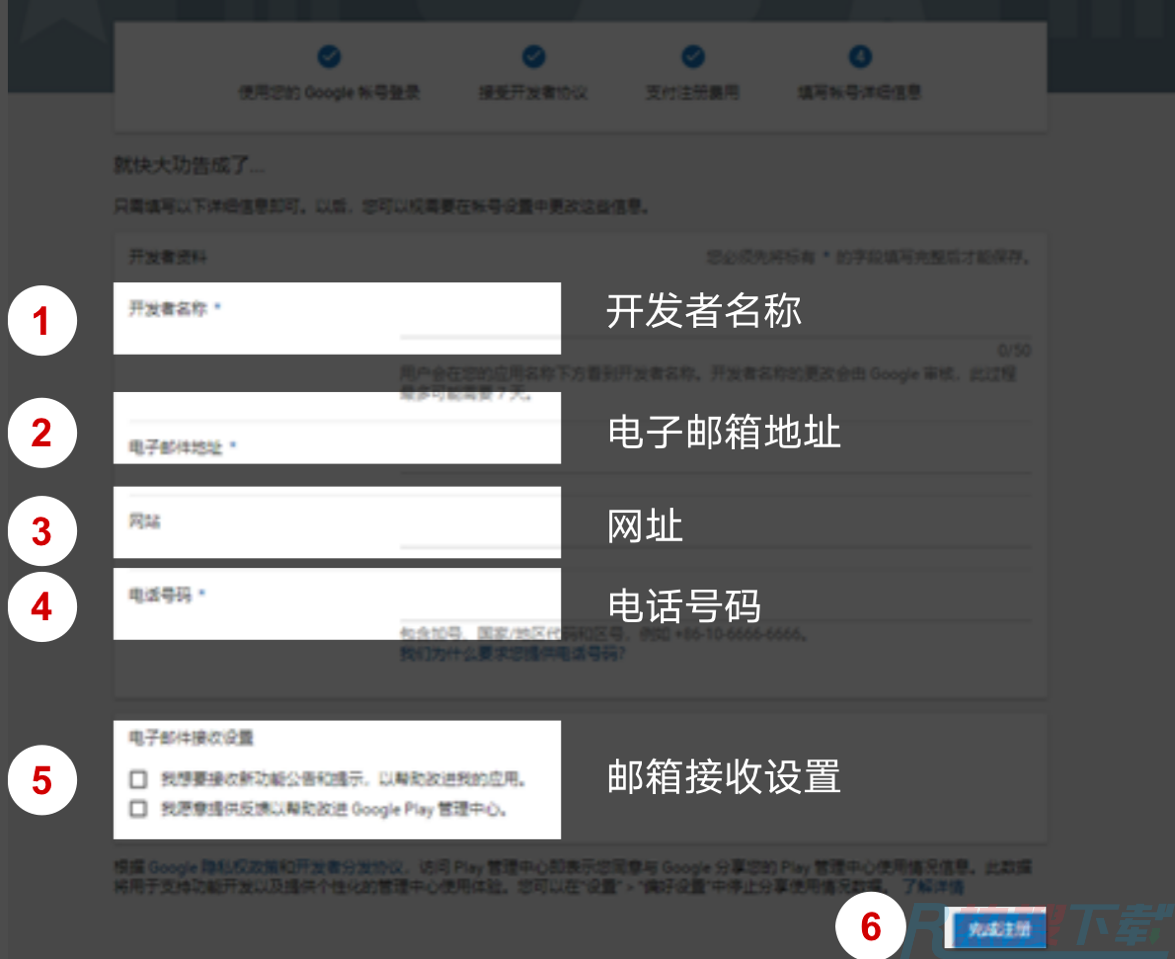Enable the 接收新功能公告和提示 checkbox
The height and width of the screenshot is (959, 1175).
(138, 779)
